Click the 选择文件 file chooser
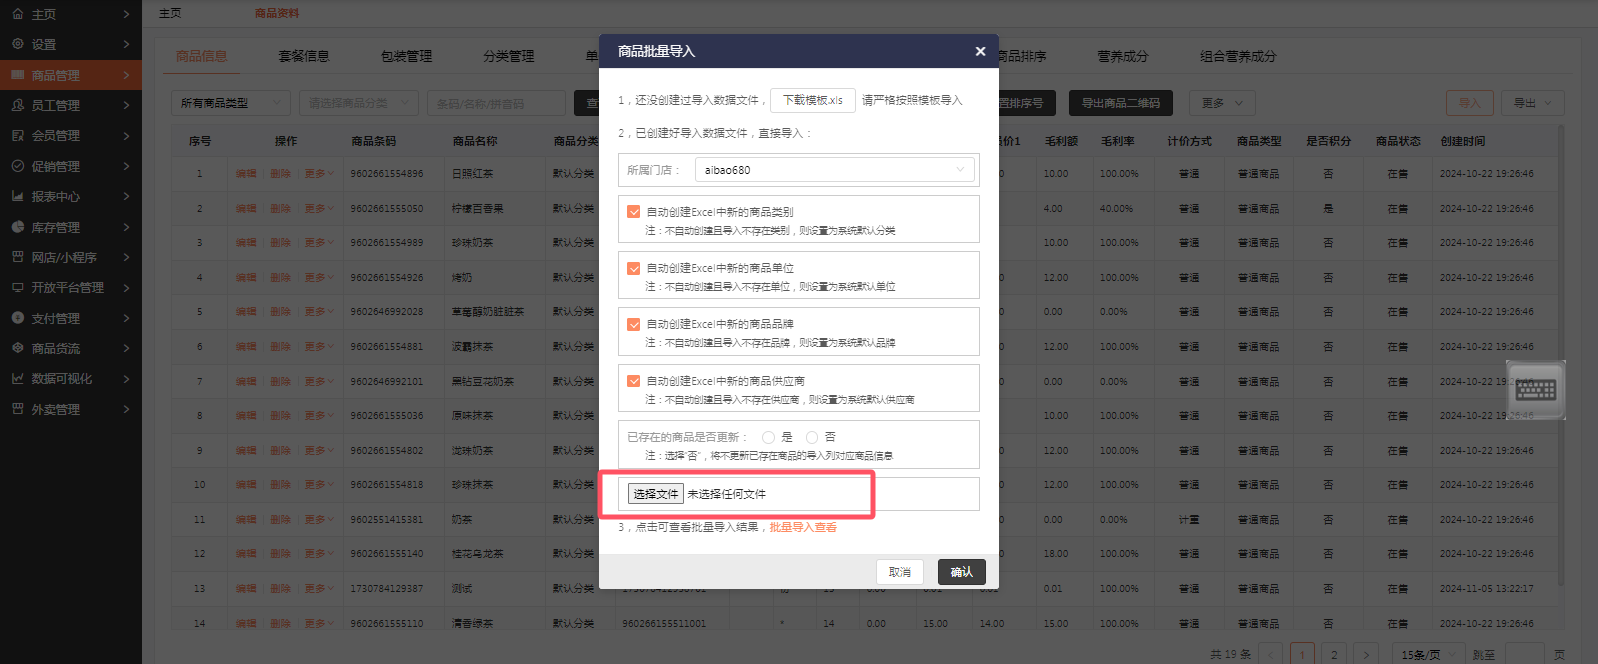Viewport: 1598px width, 664px height. (x=655, y=494)
